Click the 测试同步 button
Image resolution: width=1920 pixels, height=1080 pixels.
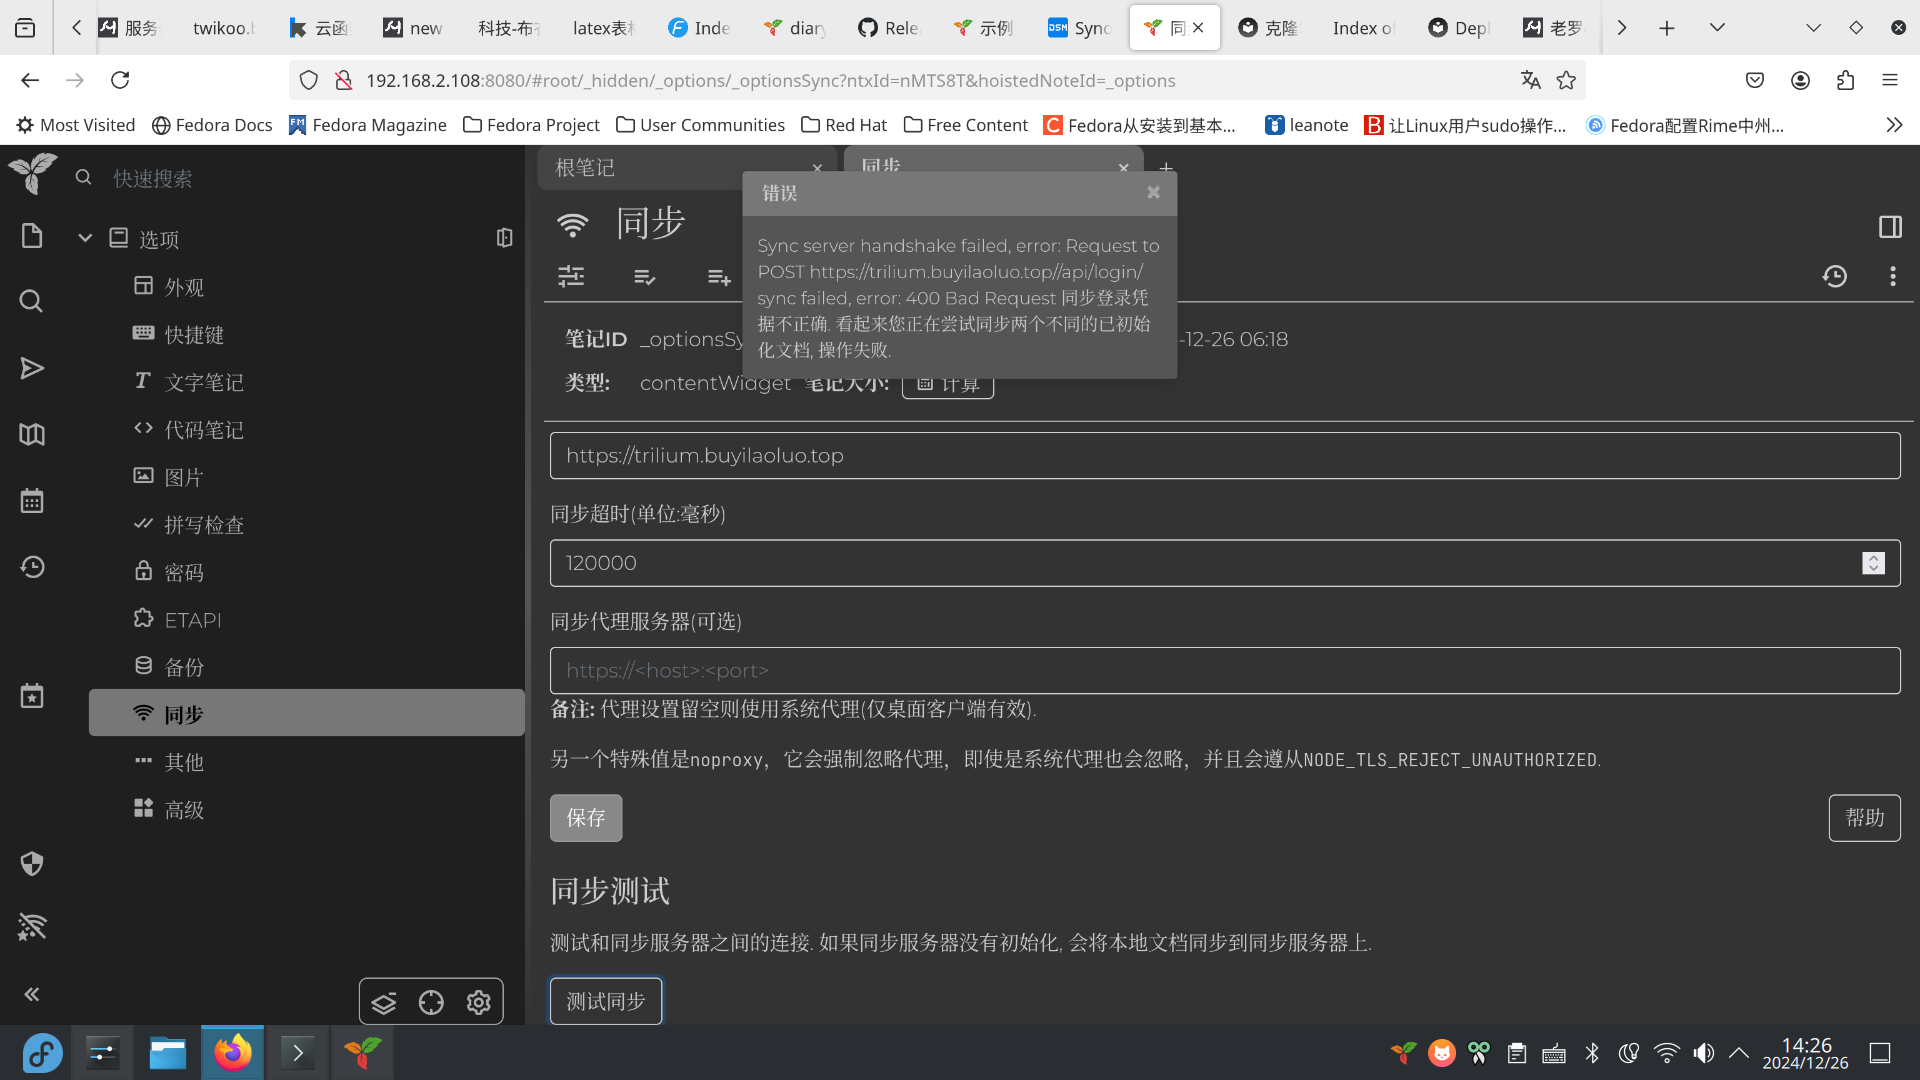coord(606,1001)
